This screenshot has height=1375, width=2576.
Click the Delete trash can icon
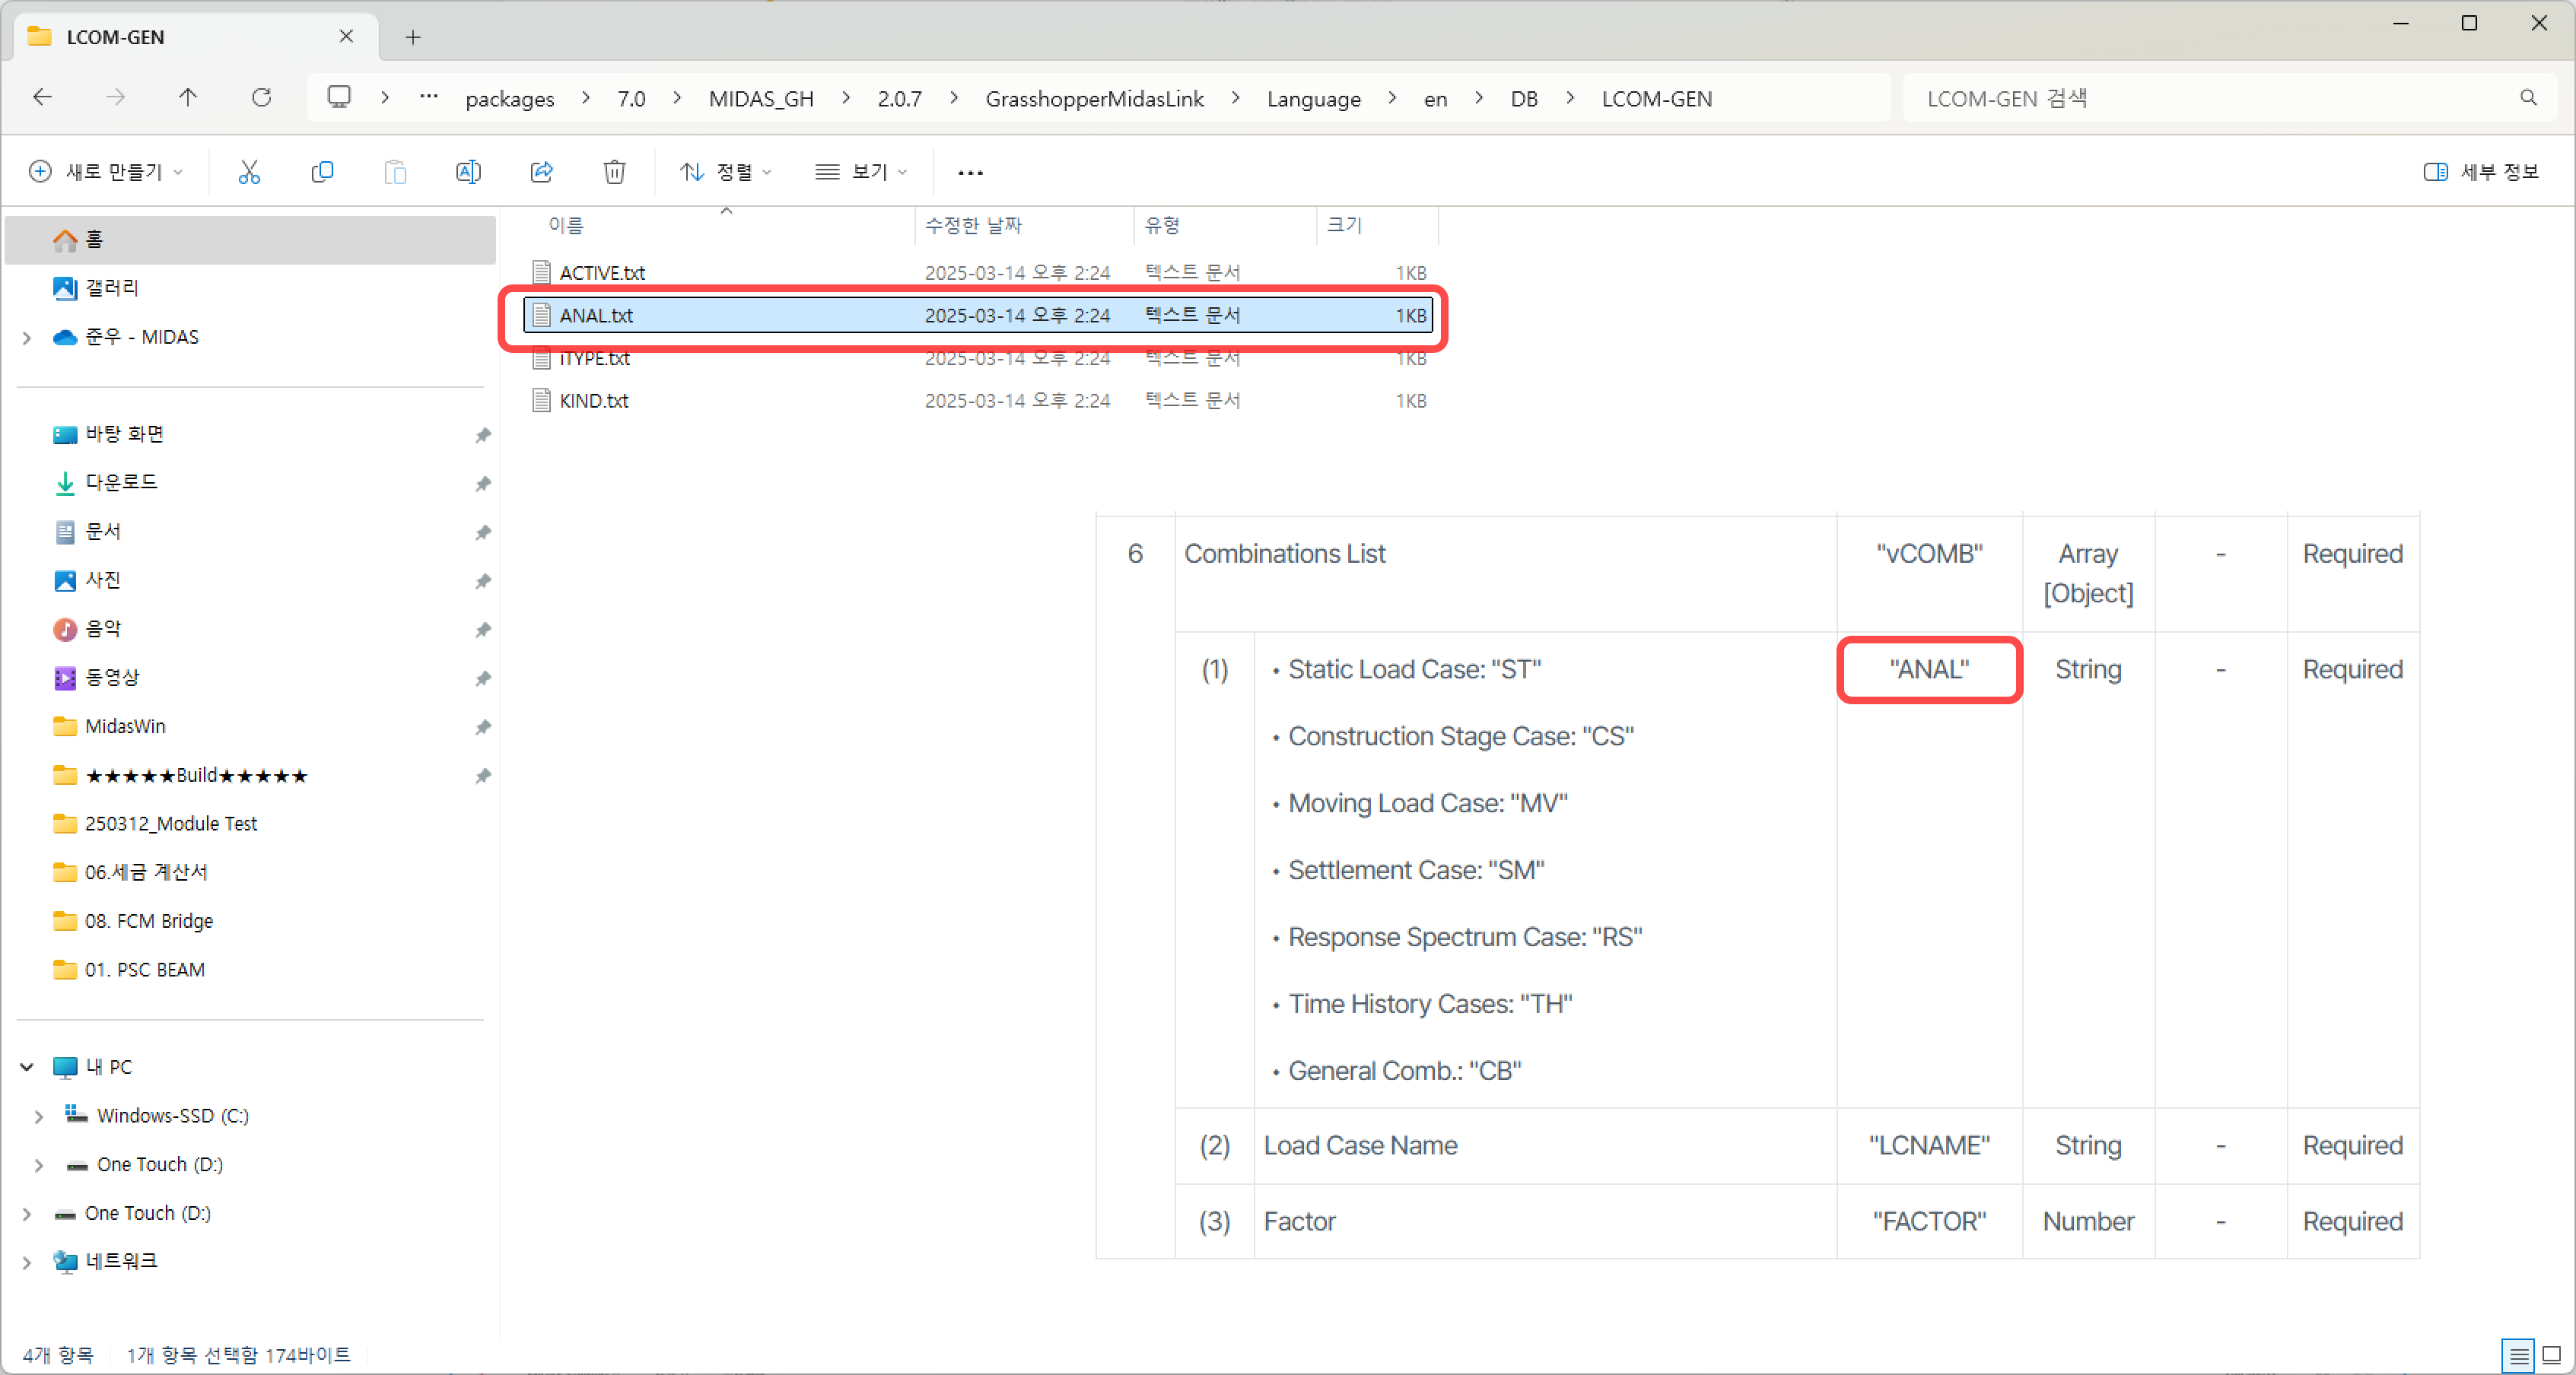tap(614, 172)
